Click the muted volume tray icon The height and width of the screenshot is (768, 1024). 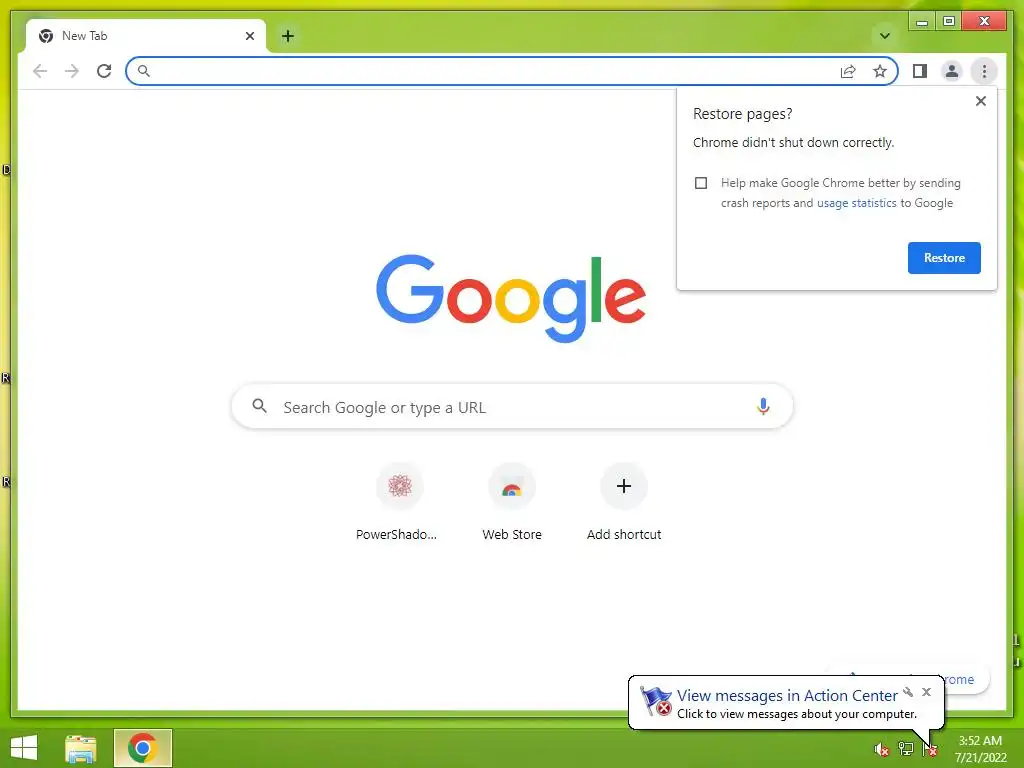(882, 749)
